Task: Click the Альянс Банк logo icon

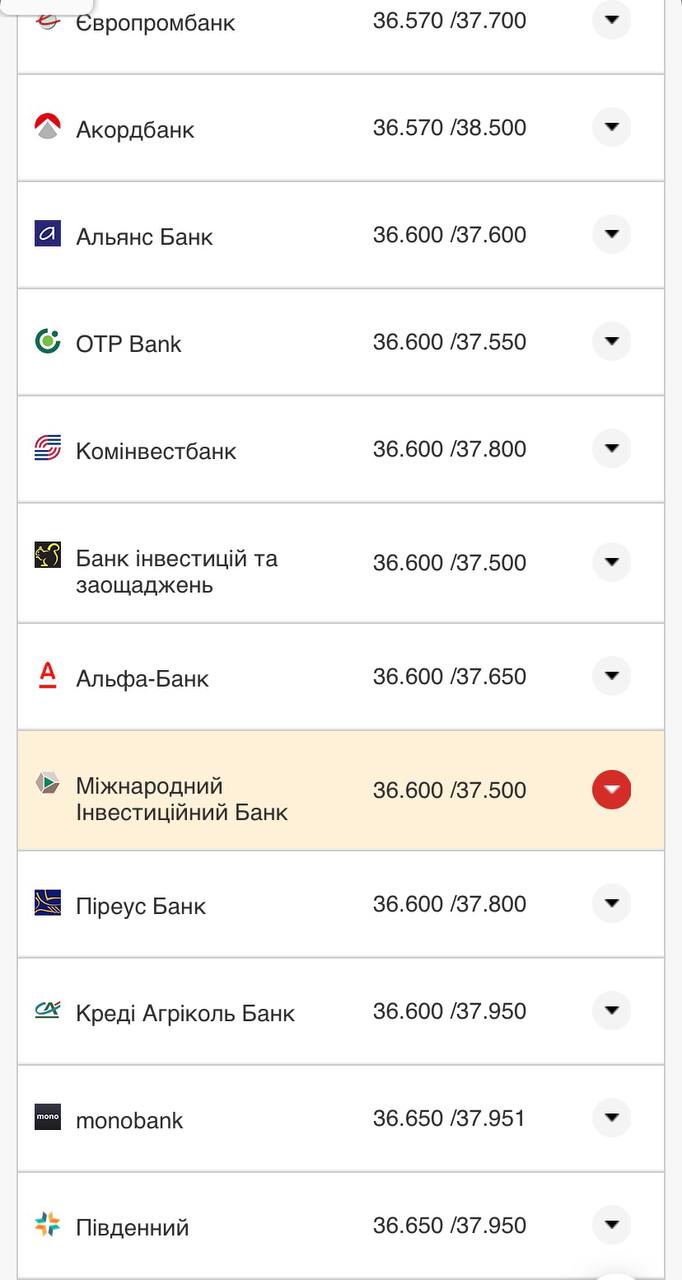Action: coord(46,234)
